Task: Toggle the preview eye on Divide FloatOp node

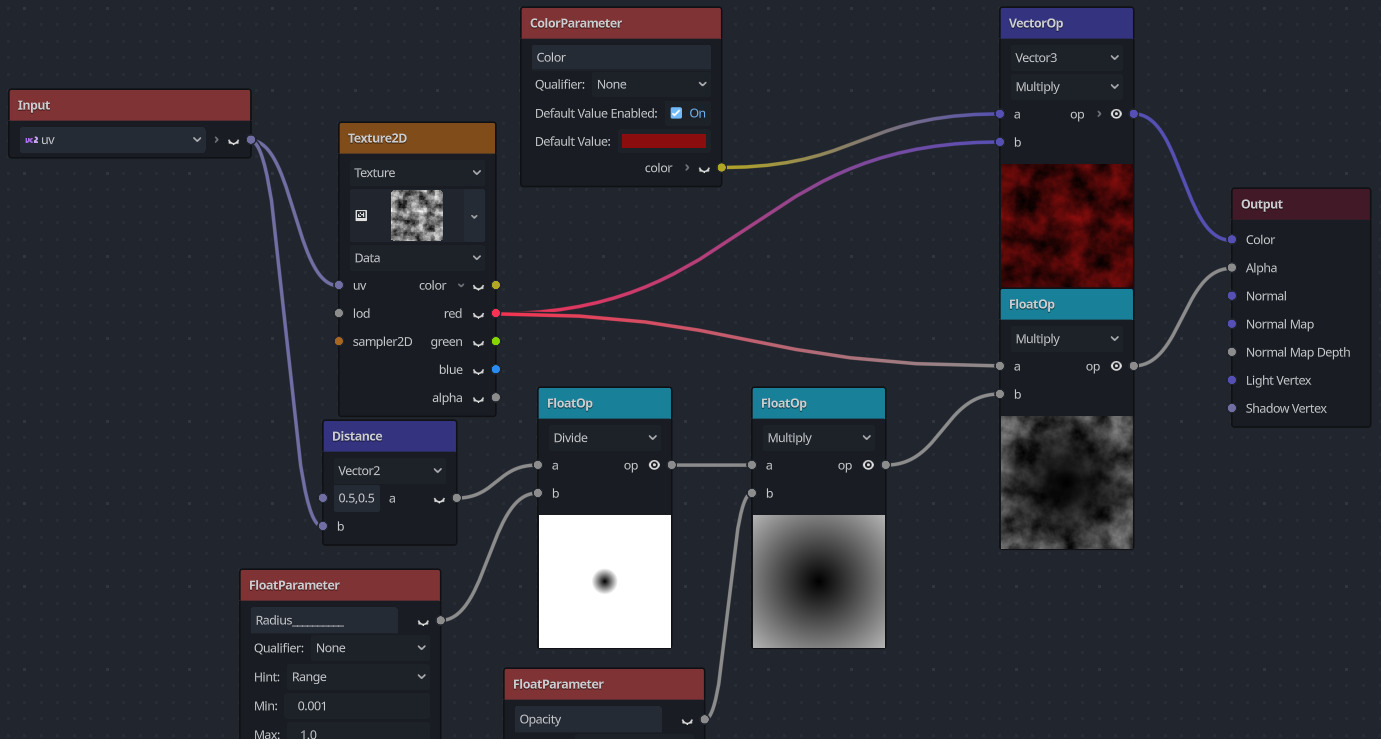Action: click(654, 465)
